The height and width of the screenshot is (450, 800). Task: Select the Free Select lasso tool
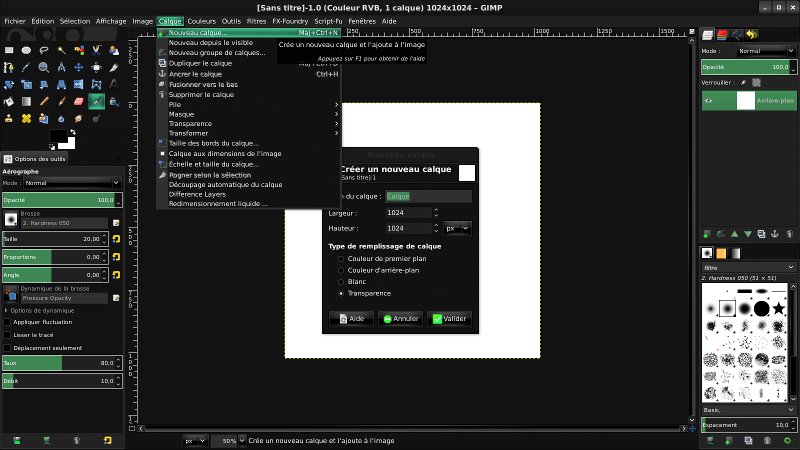[44, 50]
